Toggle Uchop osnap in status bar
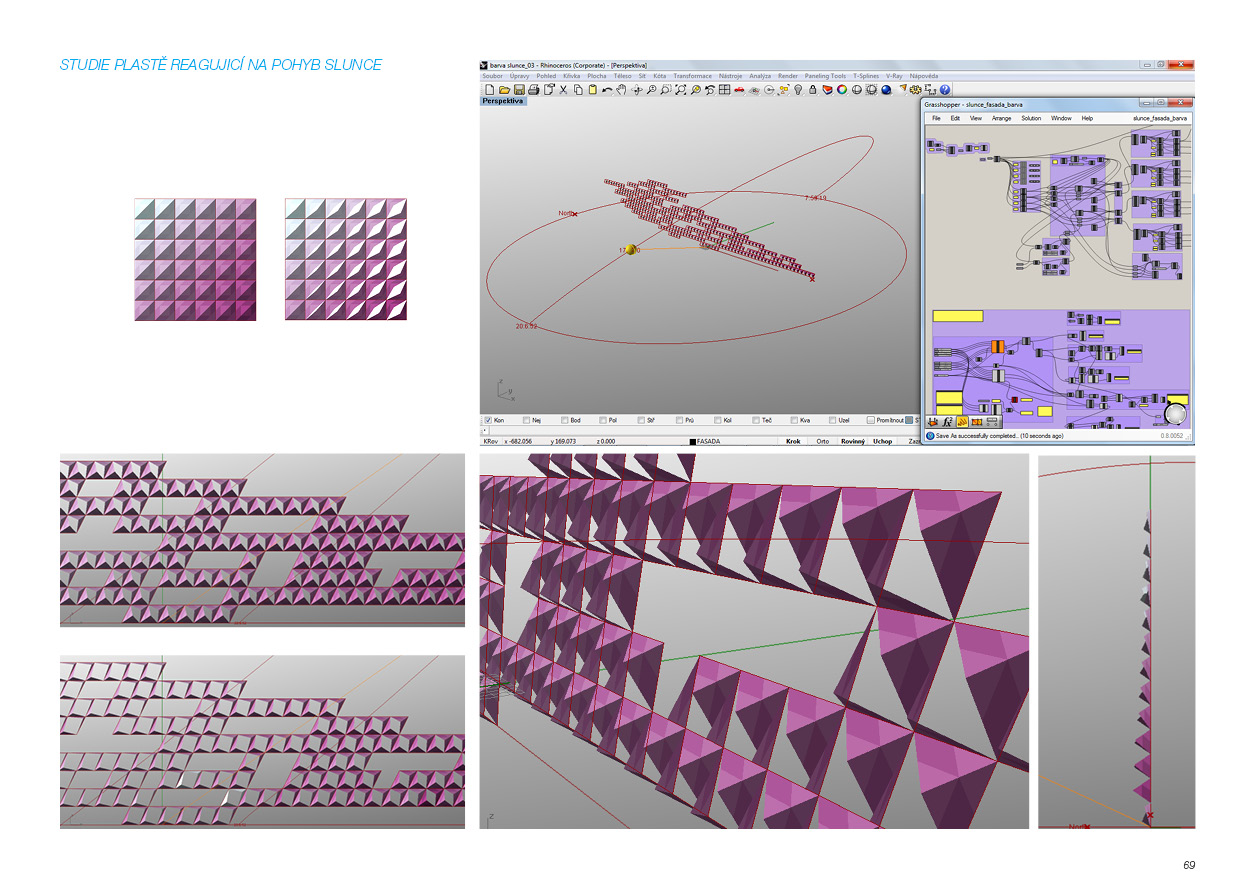The image size is (1257, 889). 882,441
